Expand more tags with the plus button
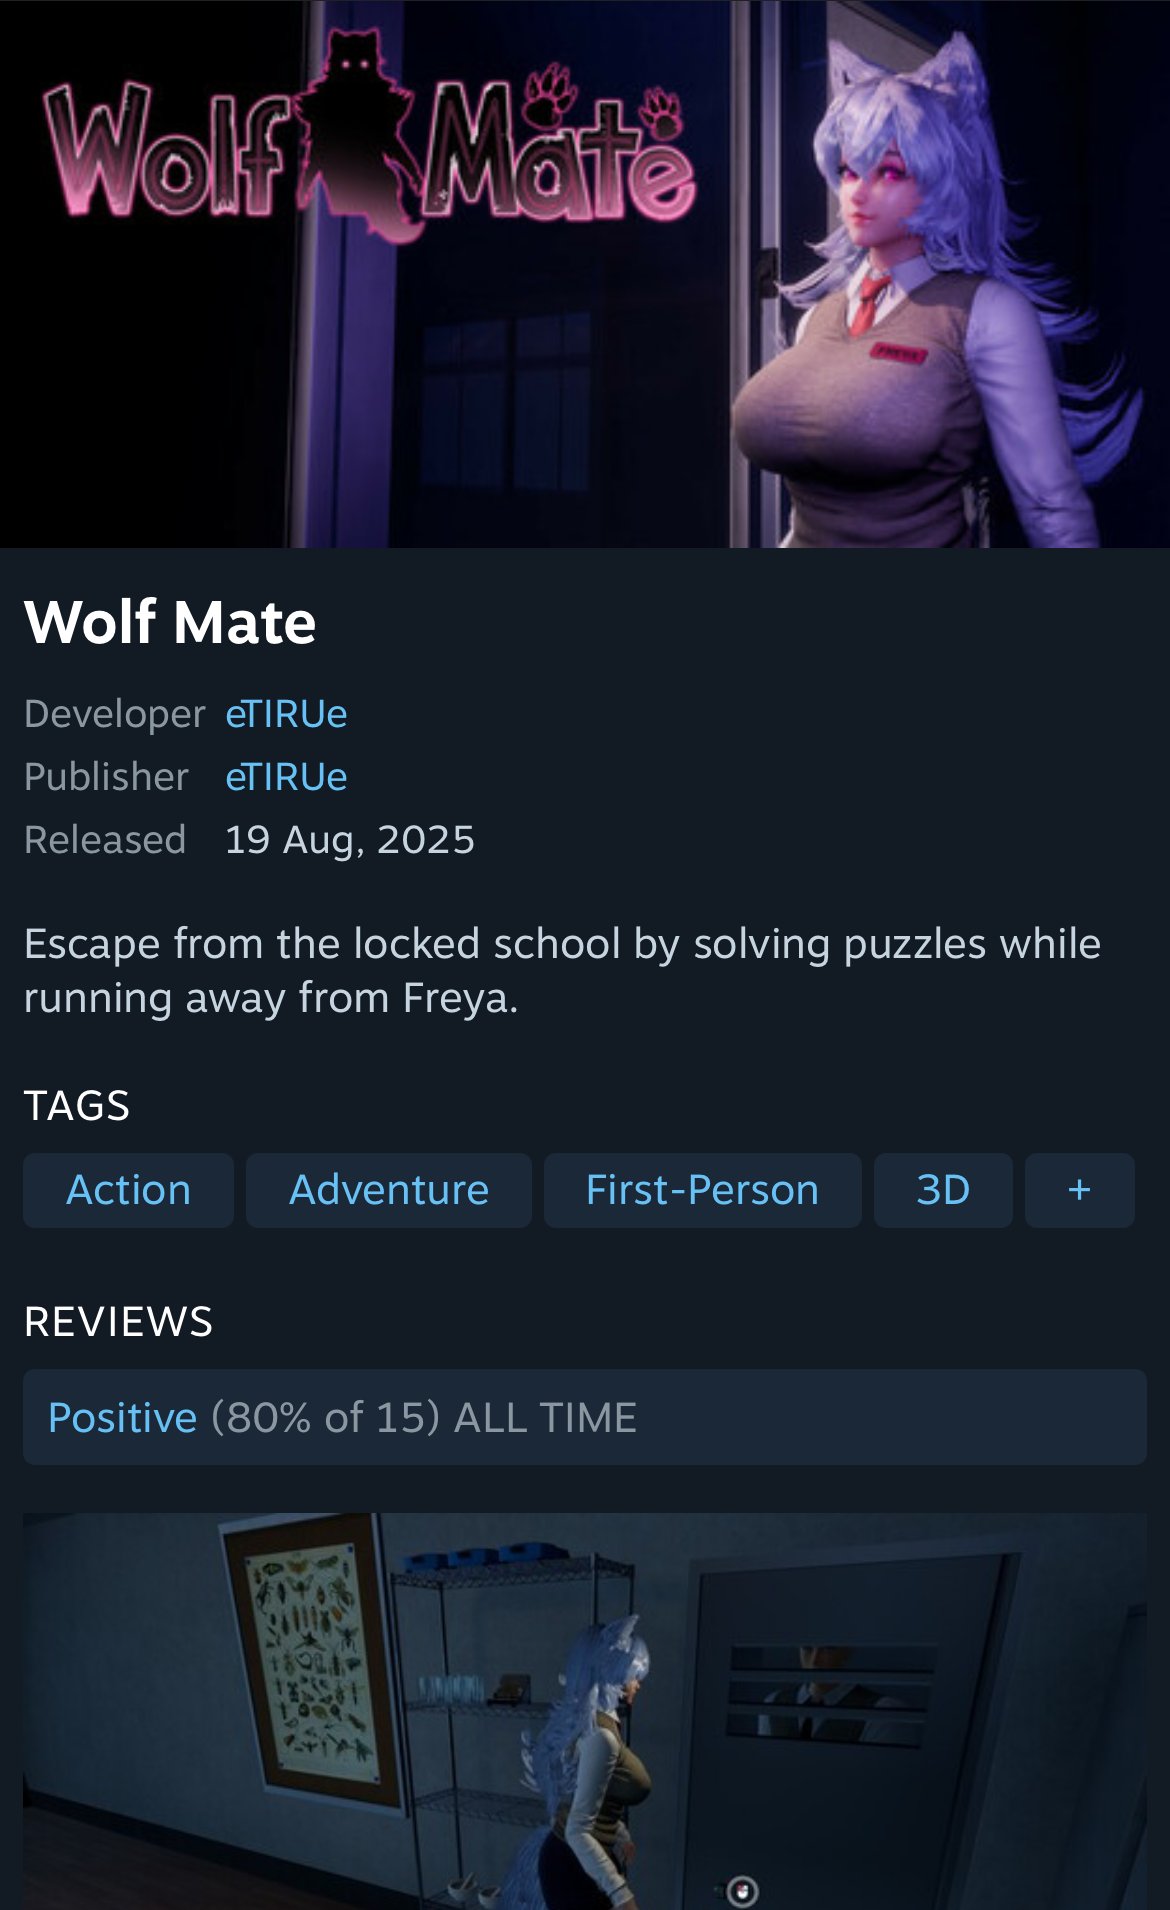The width and height of the screenshot is (1170, 1910). pos(1079,1190)
